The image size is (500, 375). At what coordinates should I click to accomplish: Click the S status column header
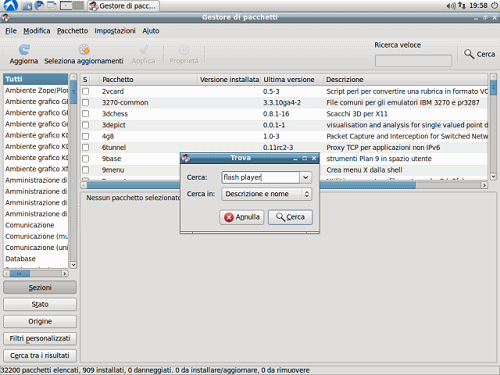point(85,80)
